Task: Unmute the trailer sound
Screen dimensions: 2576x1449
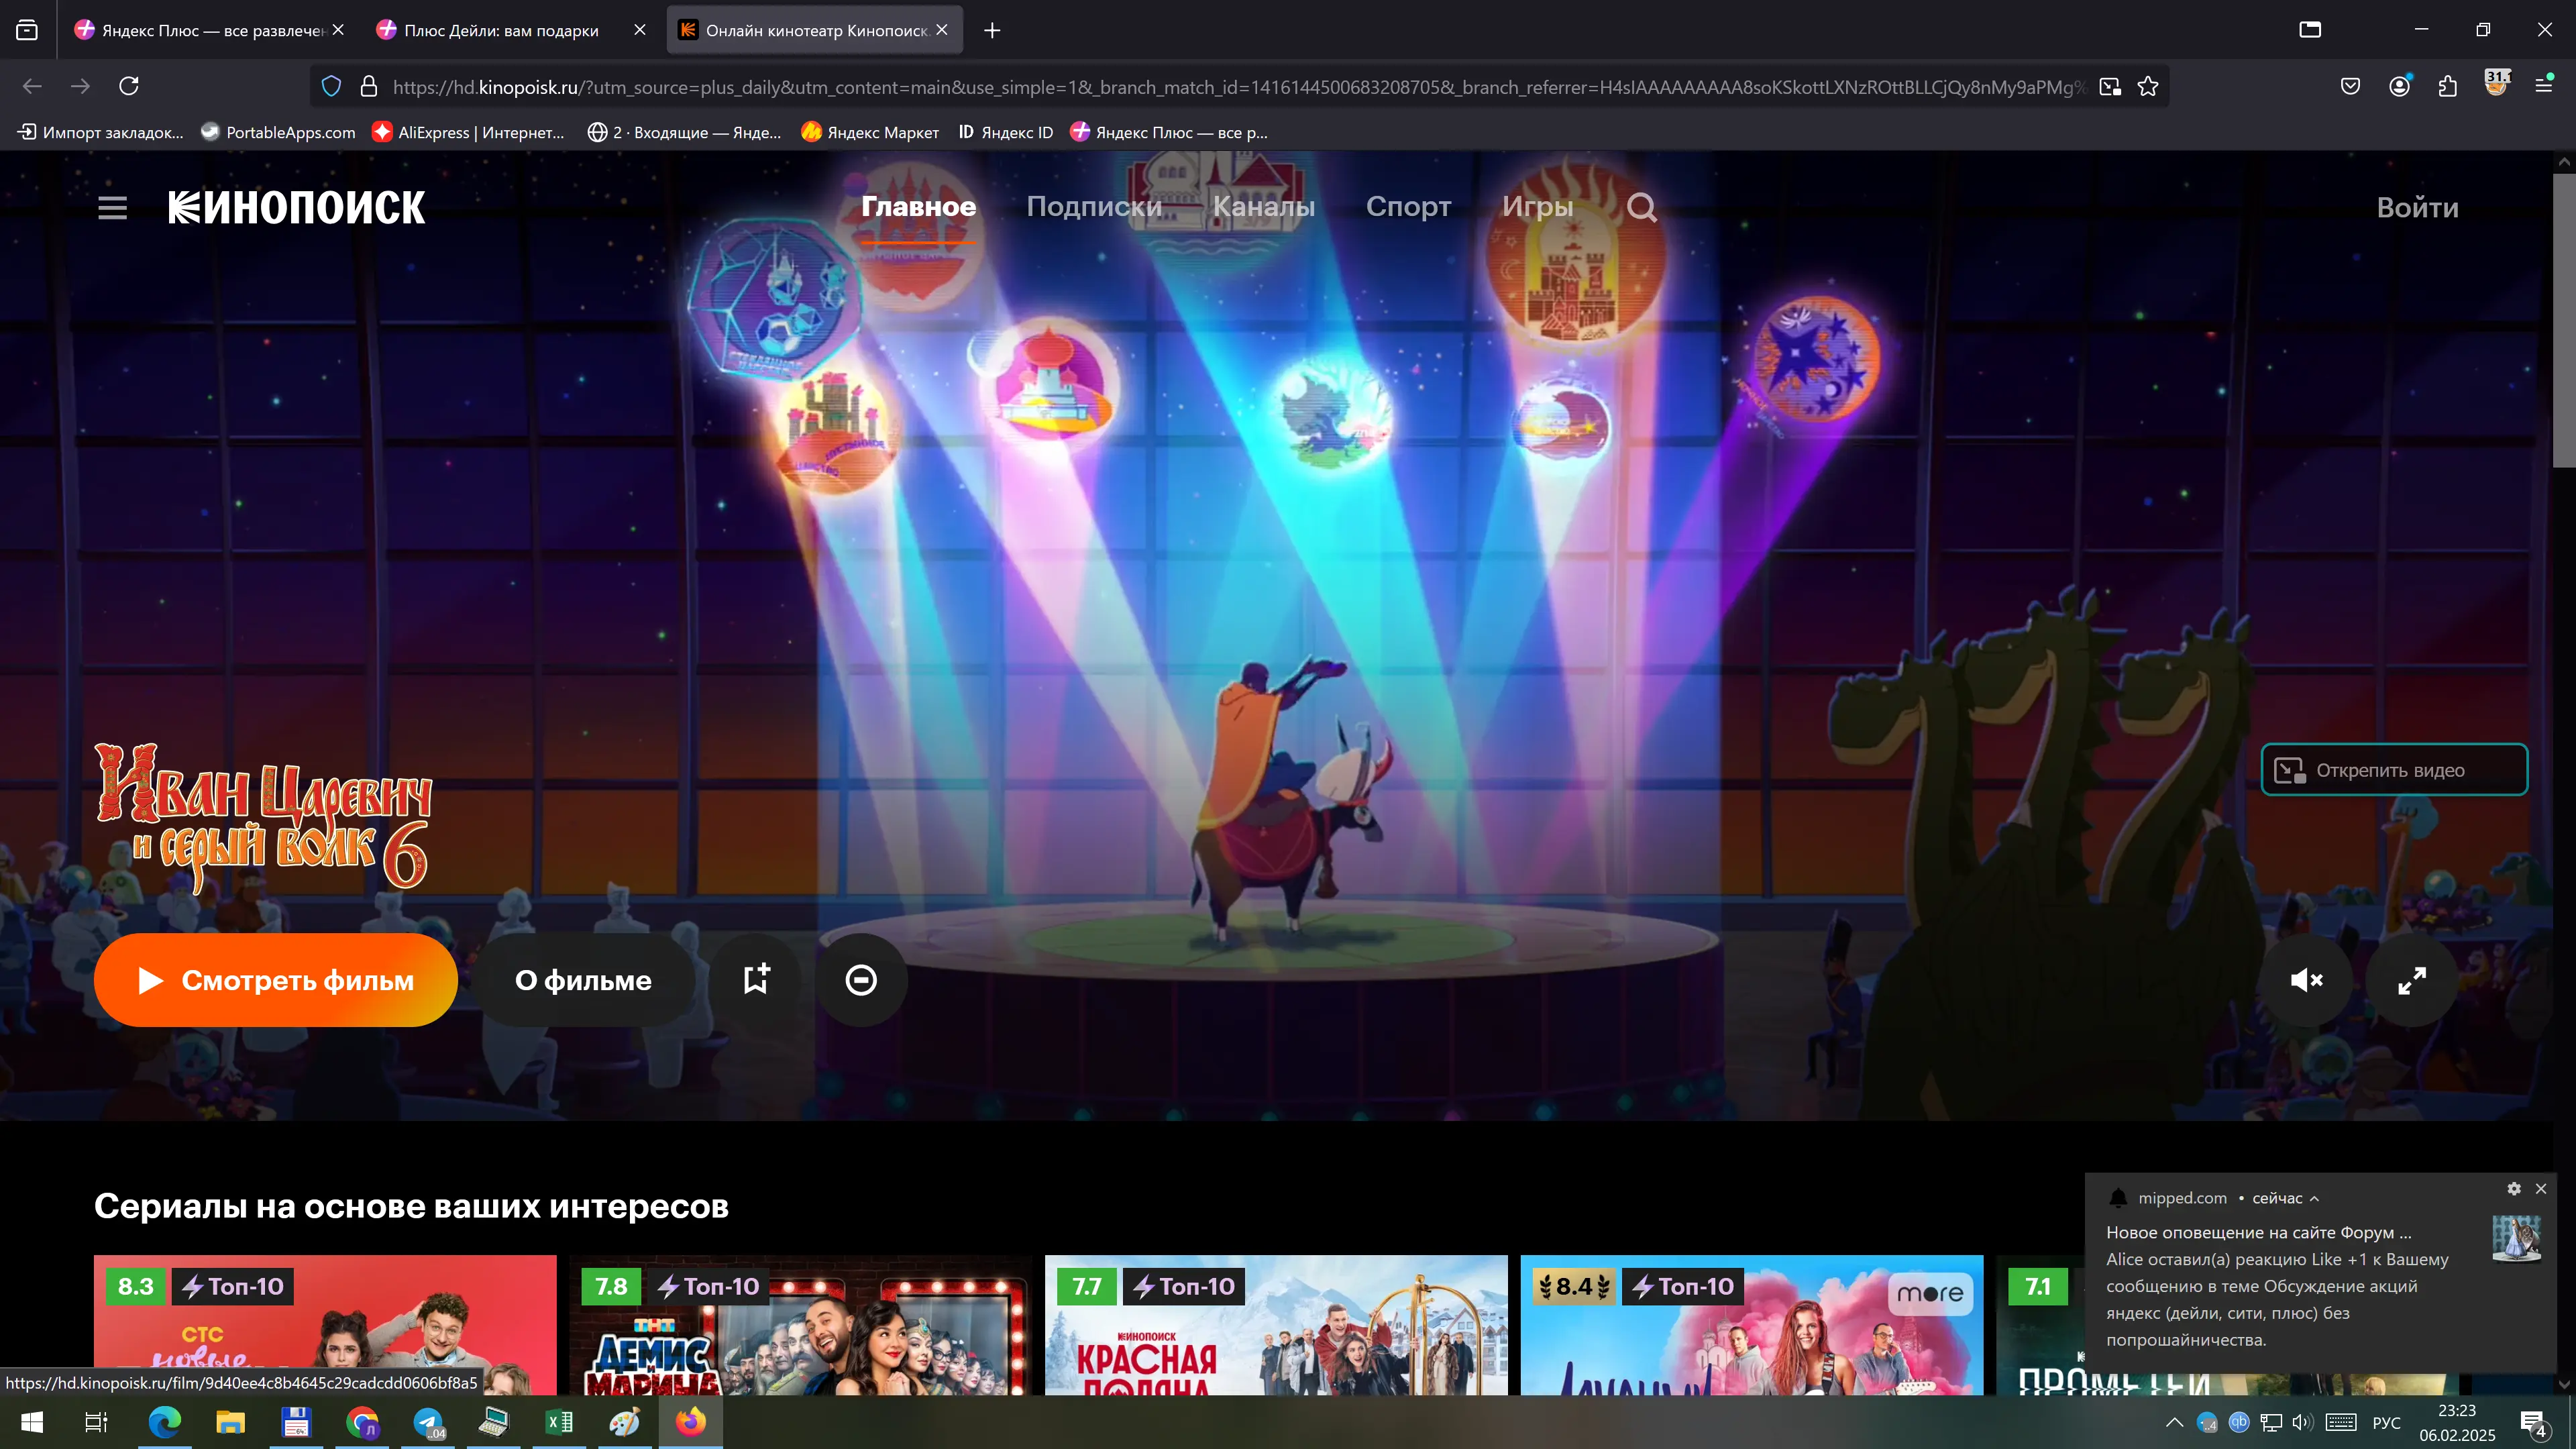Action: click(2306, 980)
